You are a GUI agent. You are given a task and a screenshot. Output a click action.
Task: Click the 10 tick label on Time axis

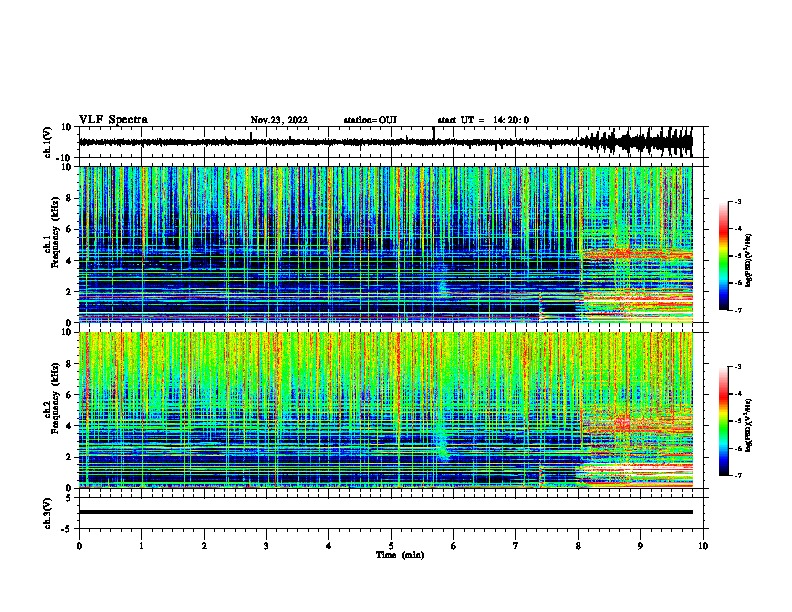[x=703, y=546]
